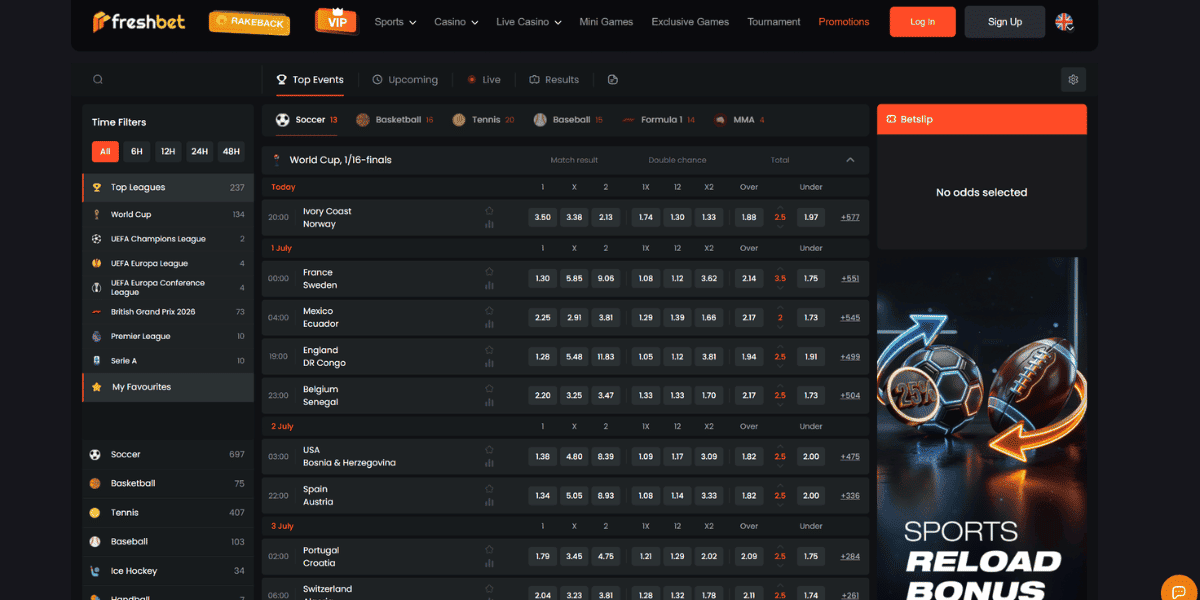Click the Top Leagues trophy icon

point(97,187)
